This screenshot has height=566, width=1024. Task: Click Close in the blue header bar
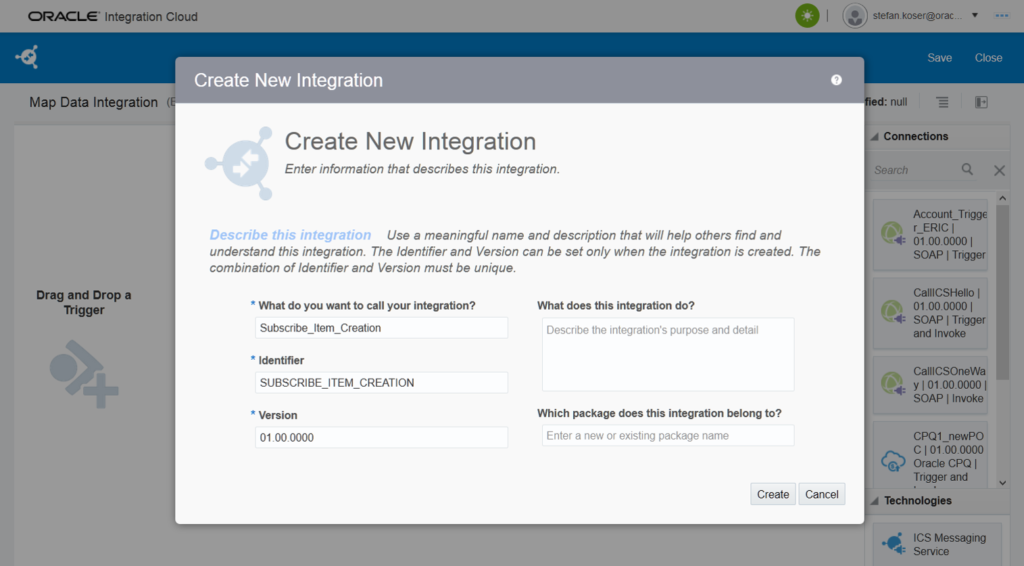point(988,57)
